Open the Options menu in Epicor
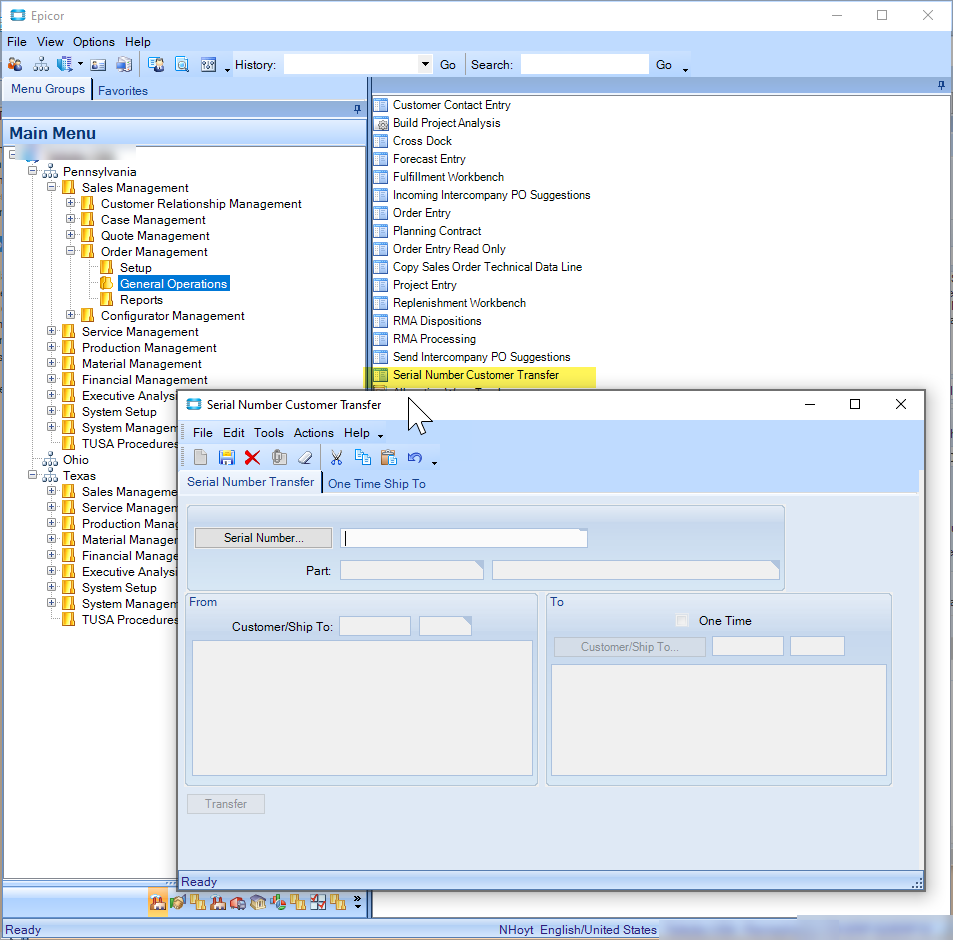The width and height of the screenshot is (953, 940). click(x=94, y=41)
